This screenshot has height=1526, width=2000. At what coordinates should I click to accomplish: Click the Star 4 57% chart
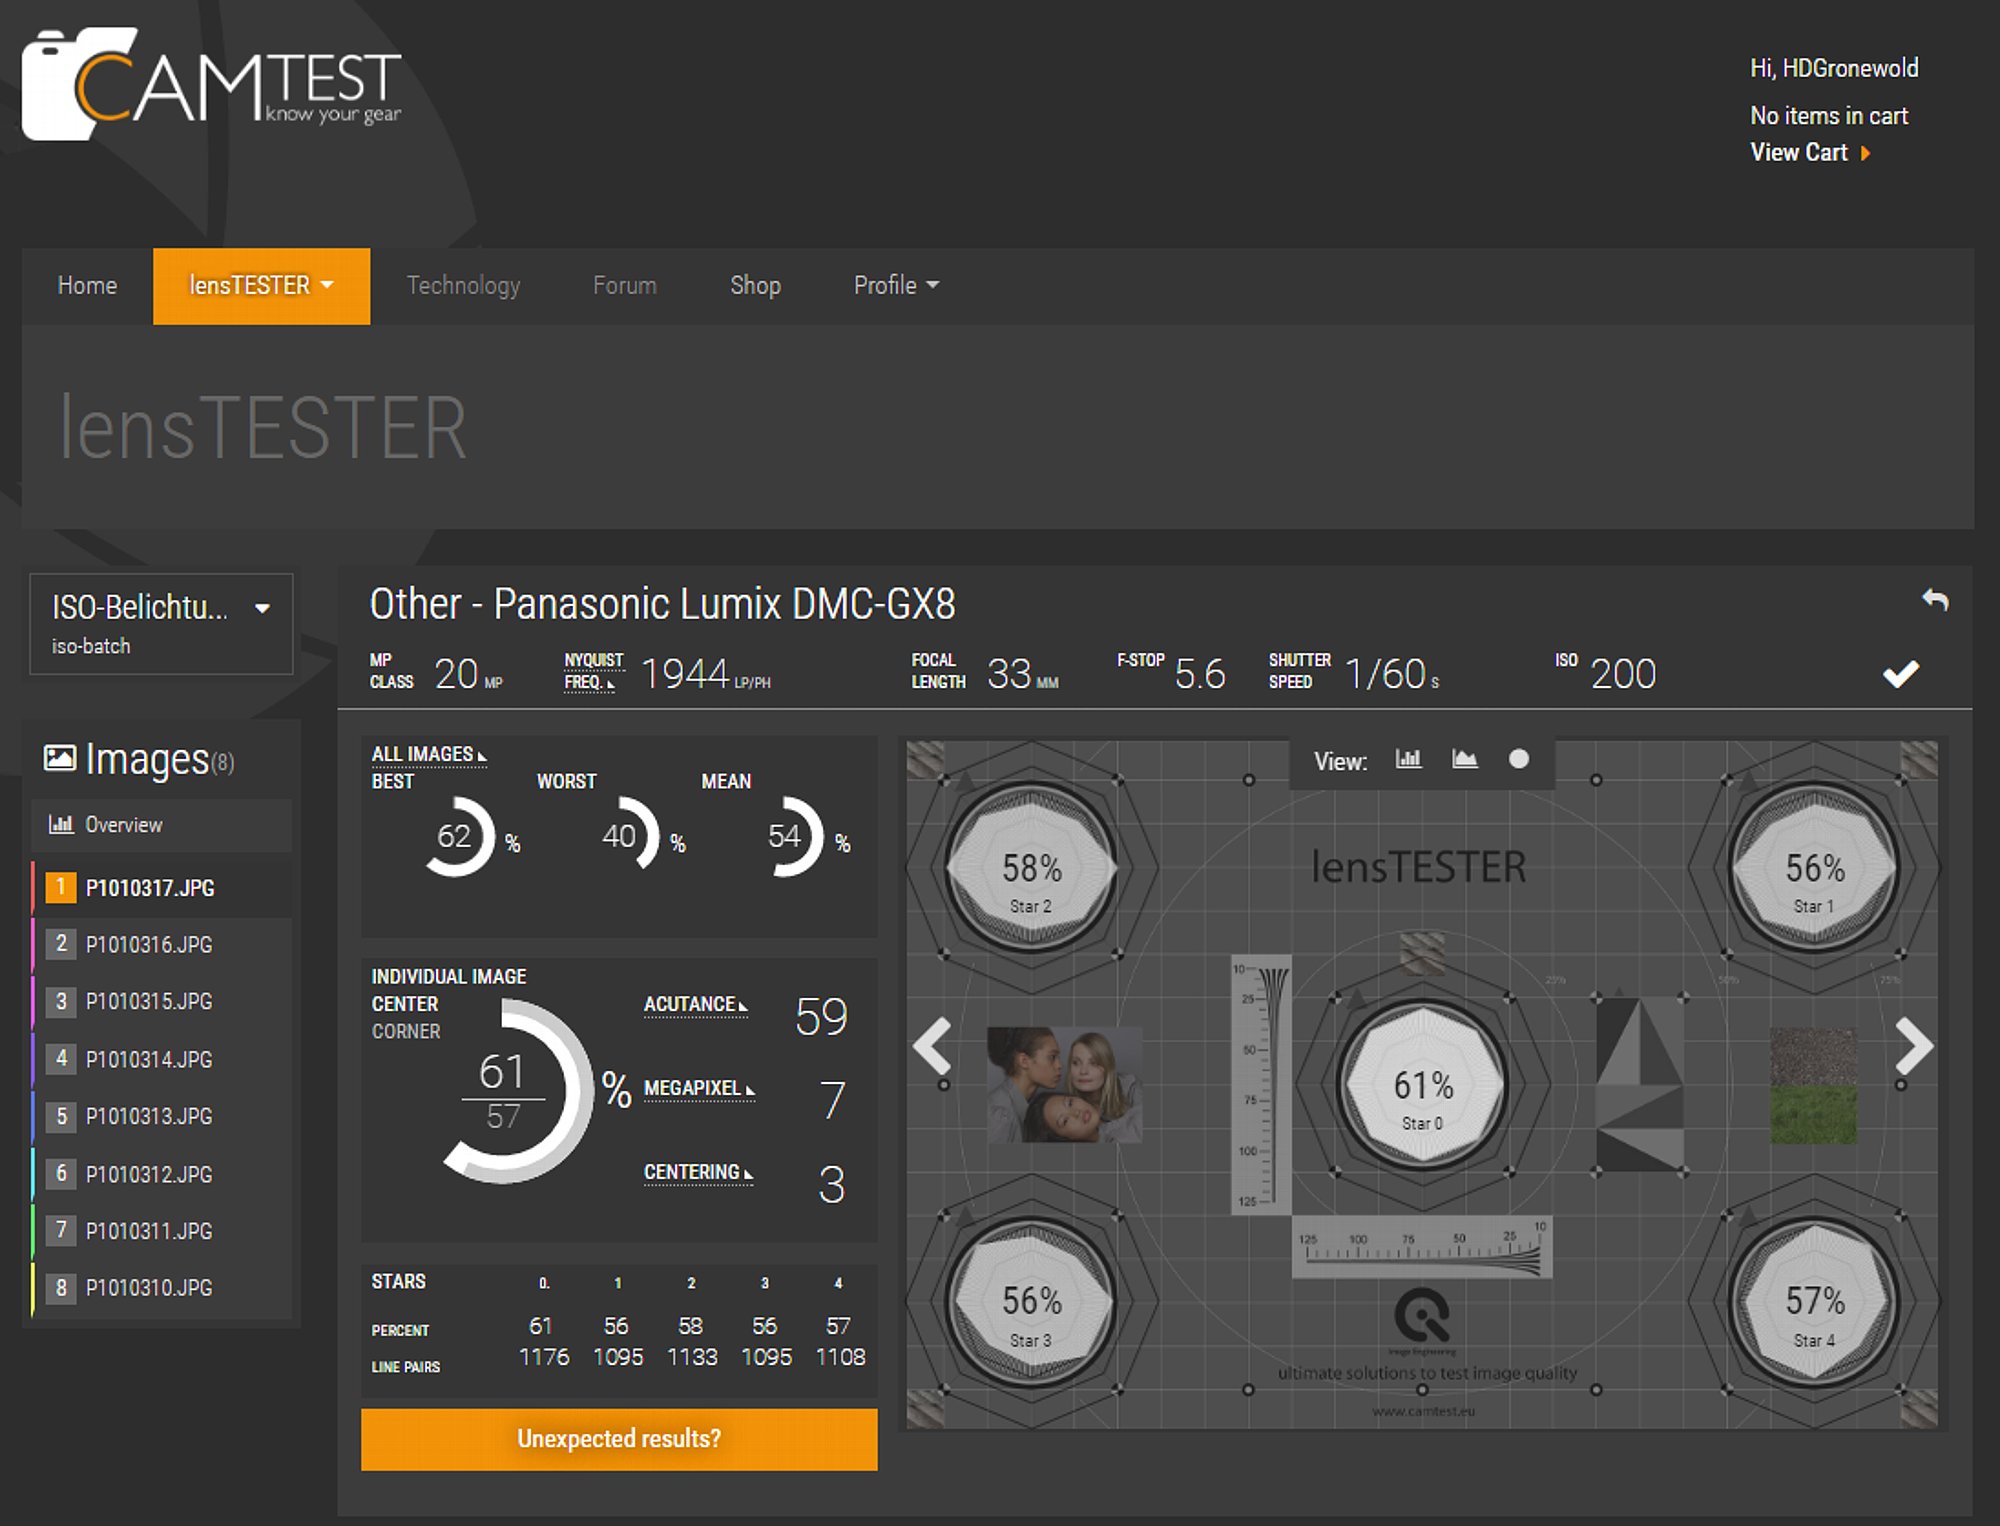tap(1814, 1302)
